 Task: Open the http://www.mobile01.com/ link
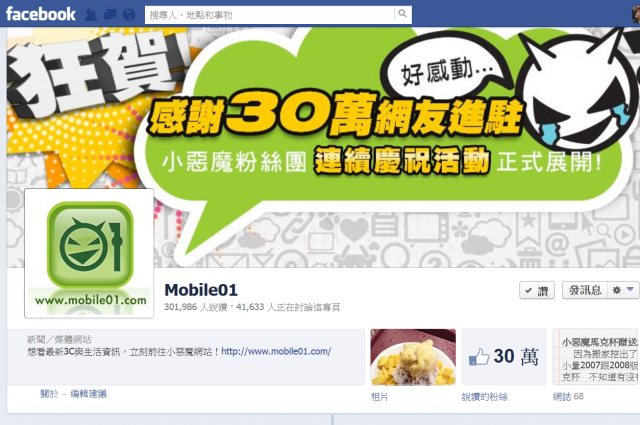point(276,351)
